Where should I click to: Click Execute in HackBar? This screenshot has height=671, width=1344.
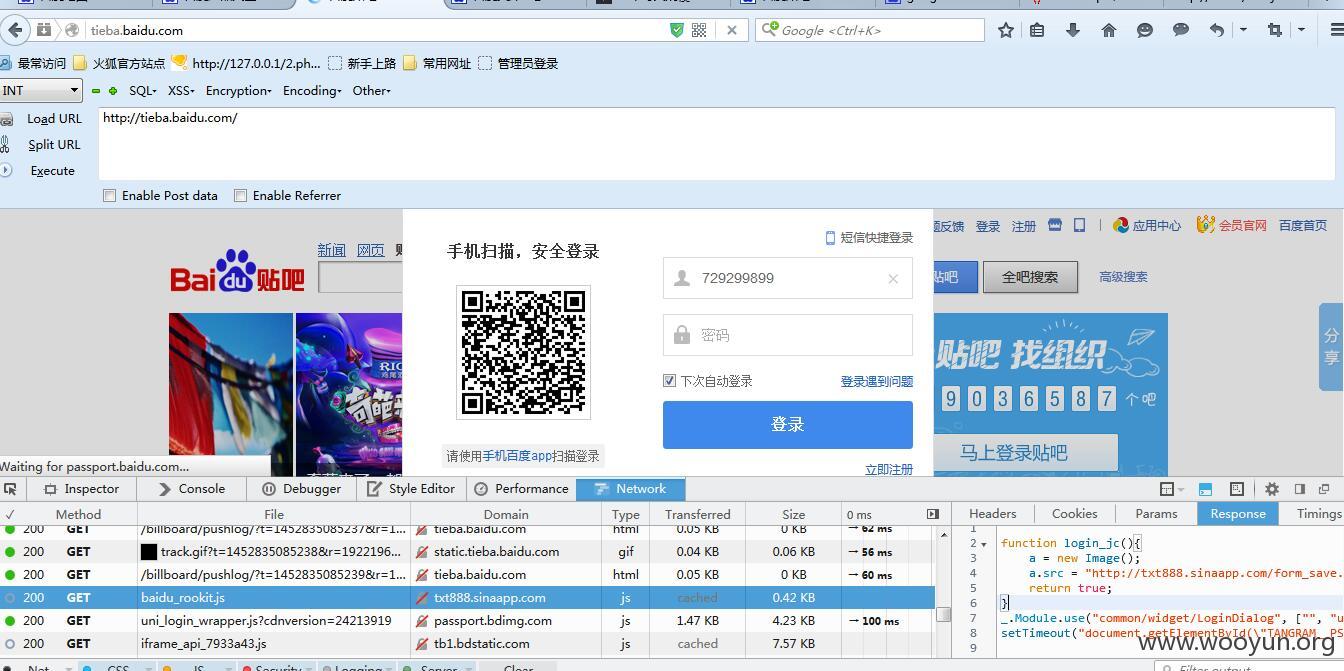click(x=52, y=171)
